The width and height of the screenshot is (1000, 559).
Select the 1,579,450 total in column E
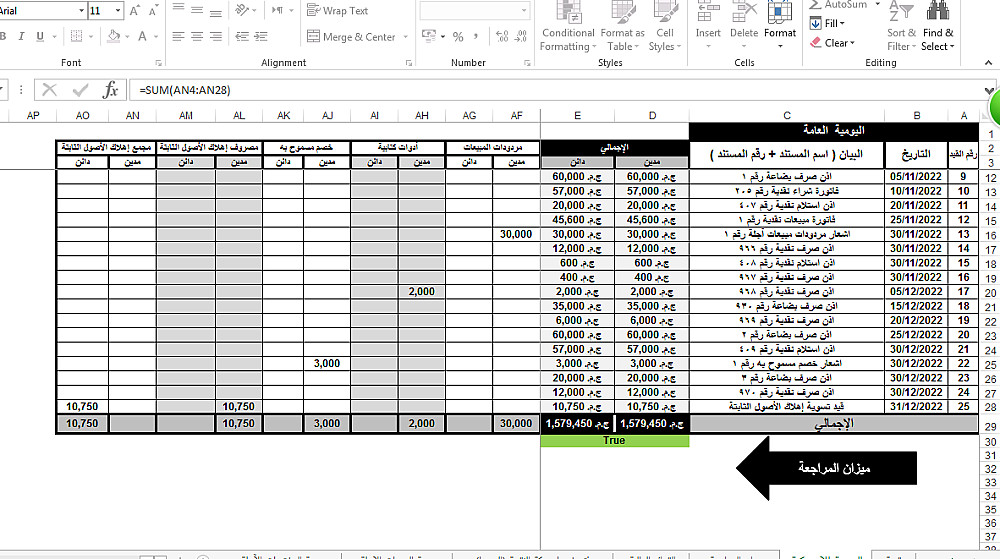tap(577, 423)
